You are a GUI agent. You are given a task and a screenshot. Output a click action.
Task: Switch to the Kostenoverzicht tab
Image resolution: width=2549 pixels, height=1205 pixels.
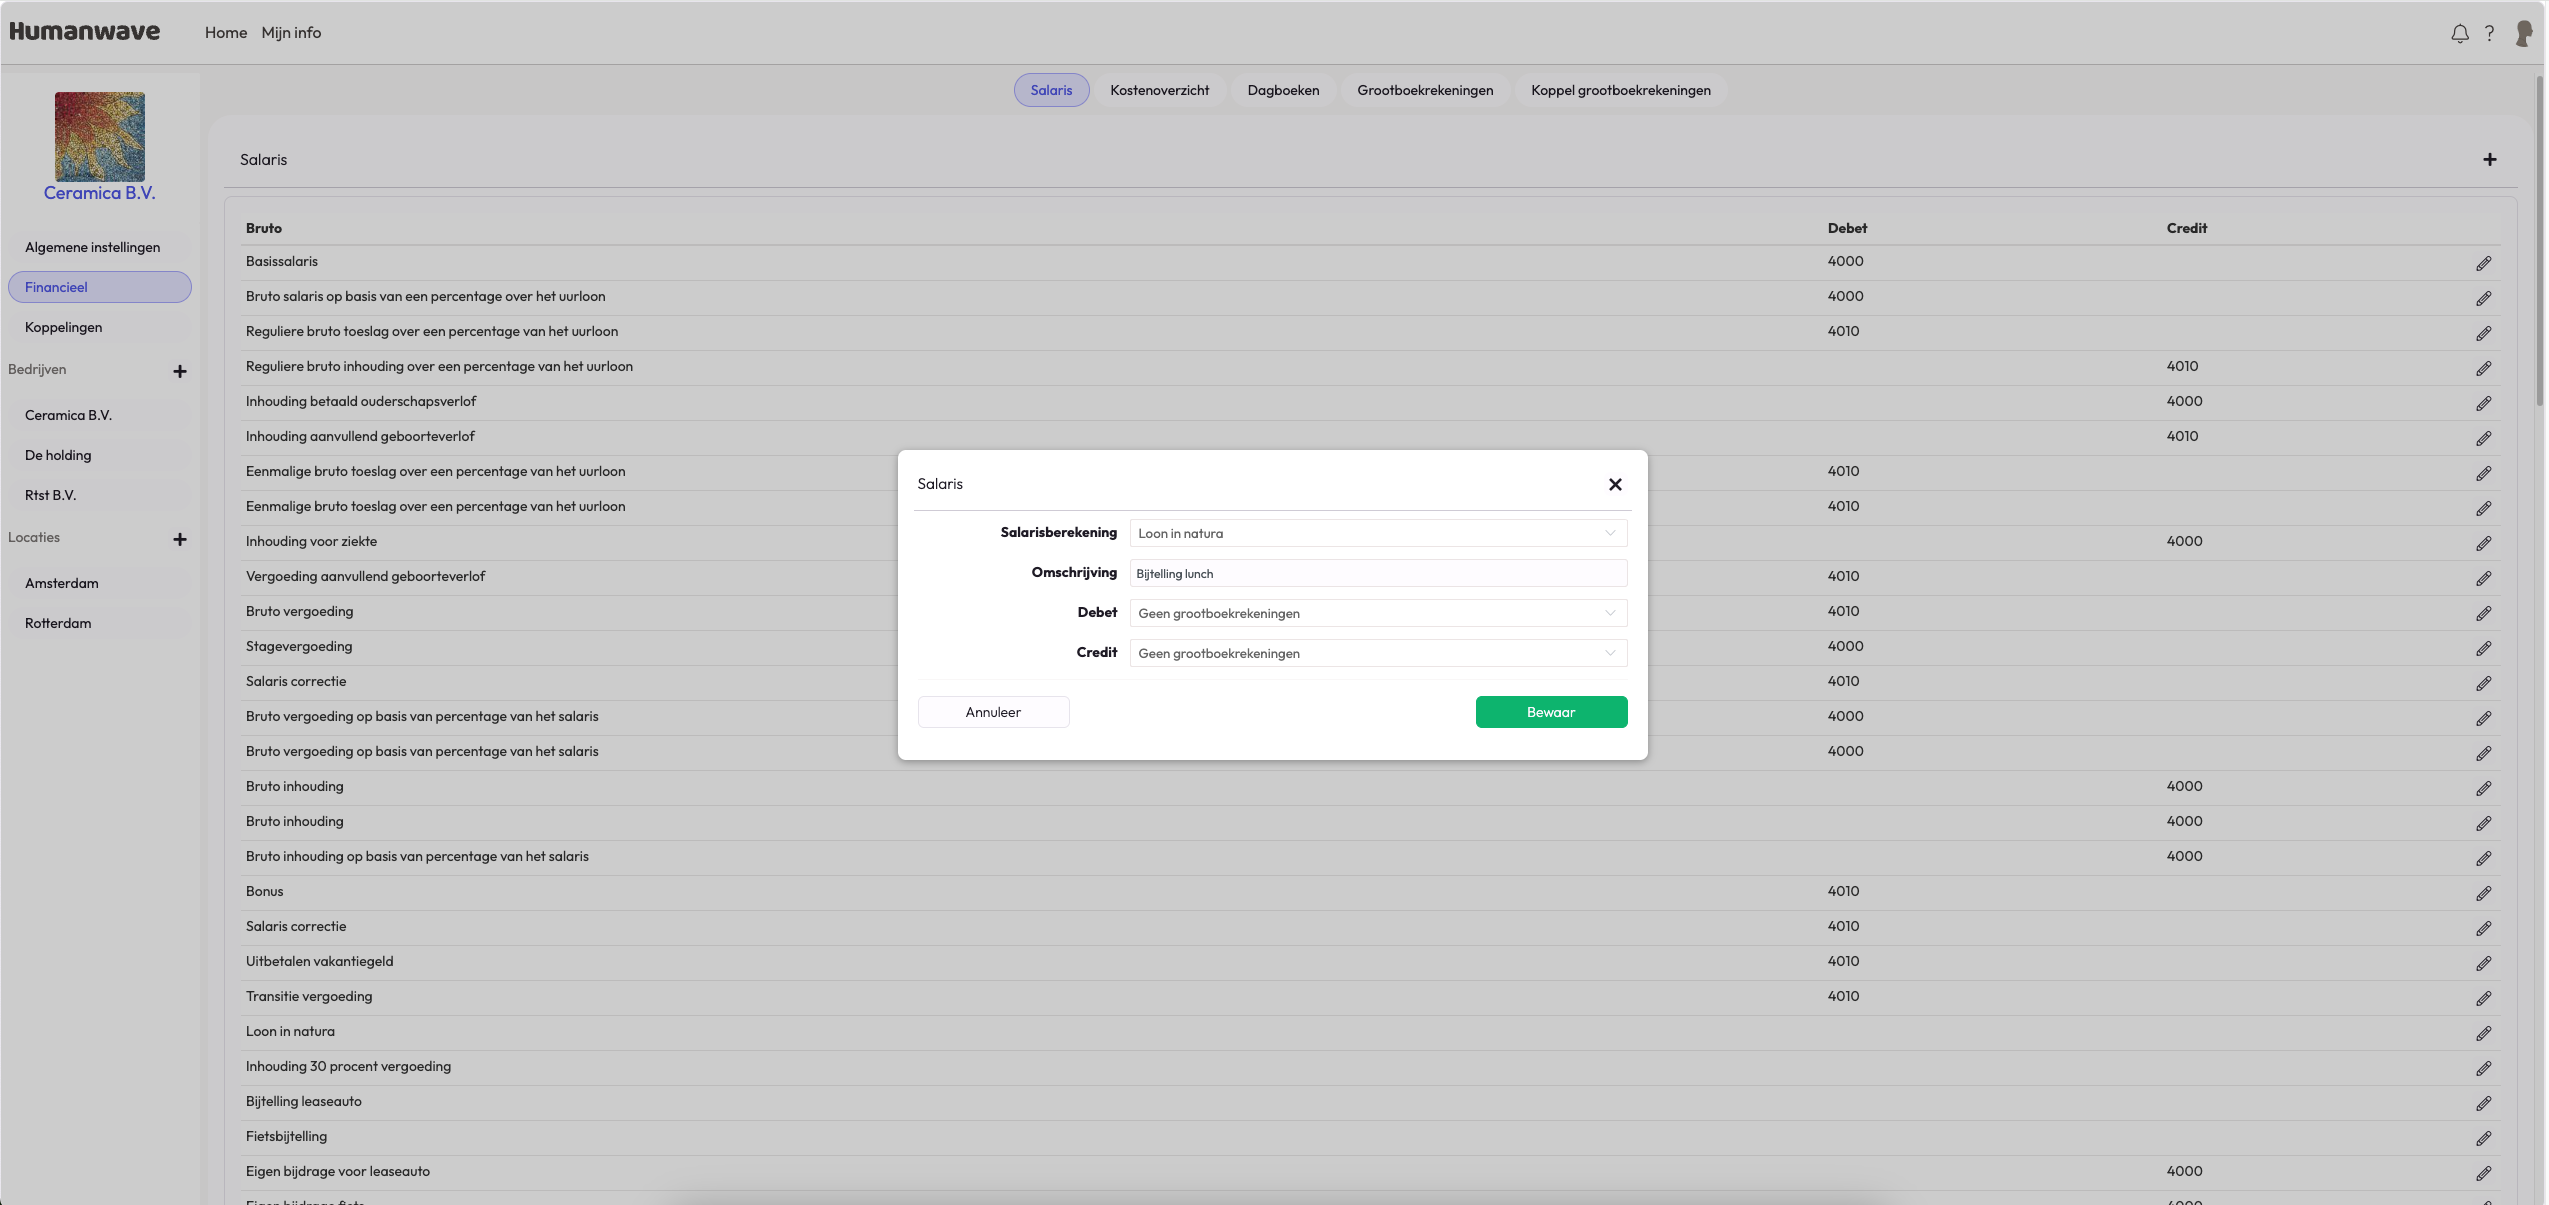(x=1159, y=90)
